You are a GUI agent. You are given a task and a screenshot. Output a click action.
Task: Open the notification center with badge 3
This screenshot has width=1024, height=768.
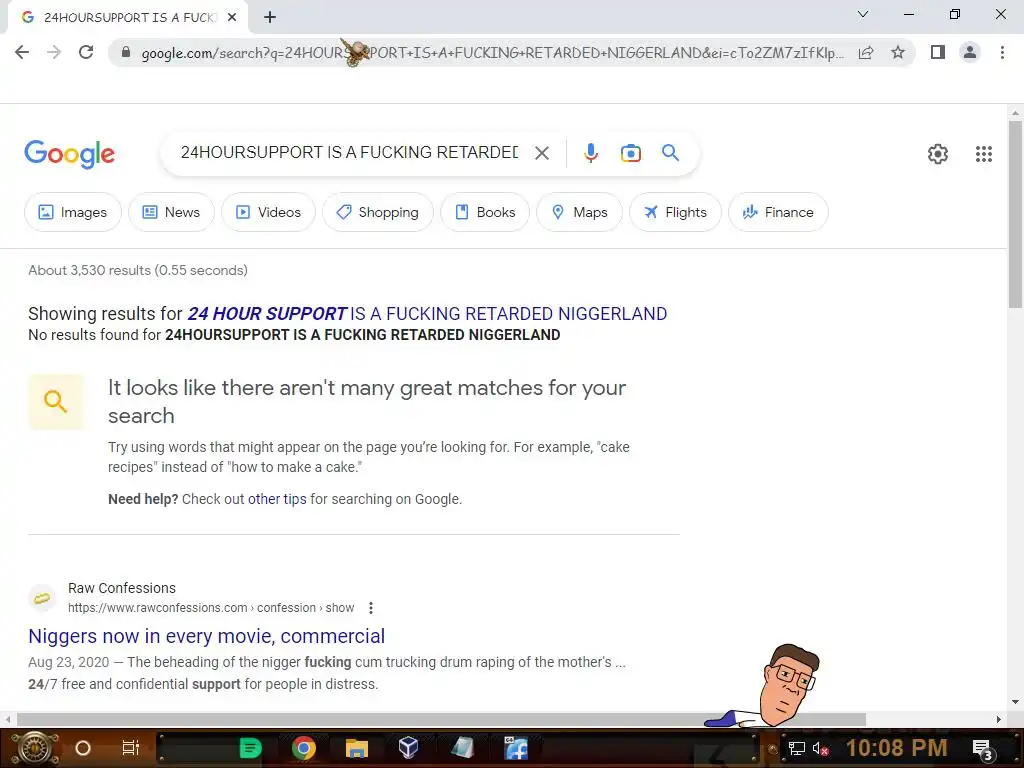[x=982, y=749]
